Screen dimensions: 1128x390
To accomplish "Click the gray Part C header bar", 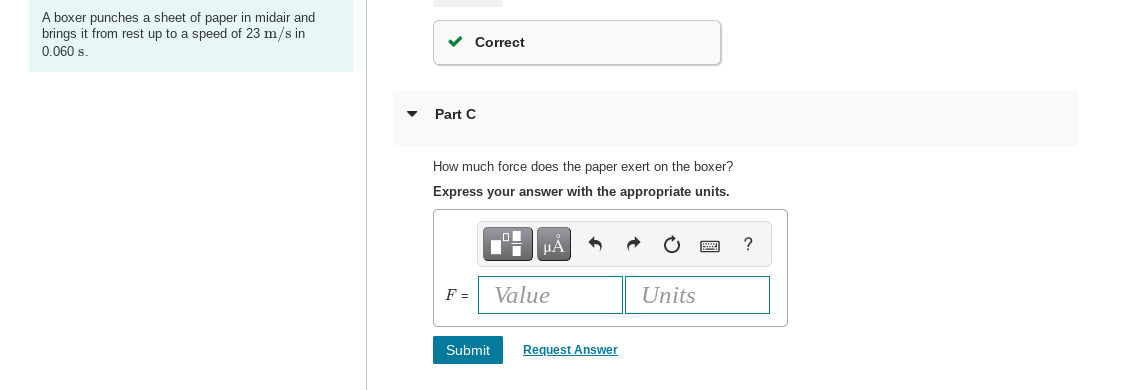I will tap(735, 119).
